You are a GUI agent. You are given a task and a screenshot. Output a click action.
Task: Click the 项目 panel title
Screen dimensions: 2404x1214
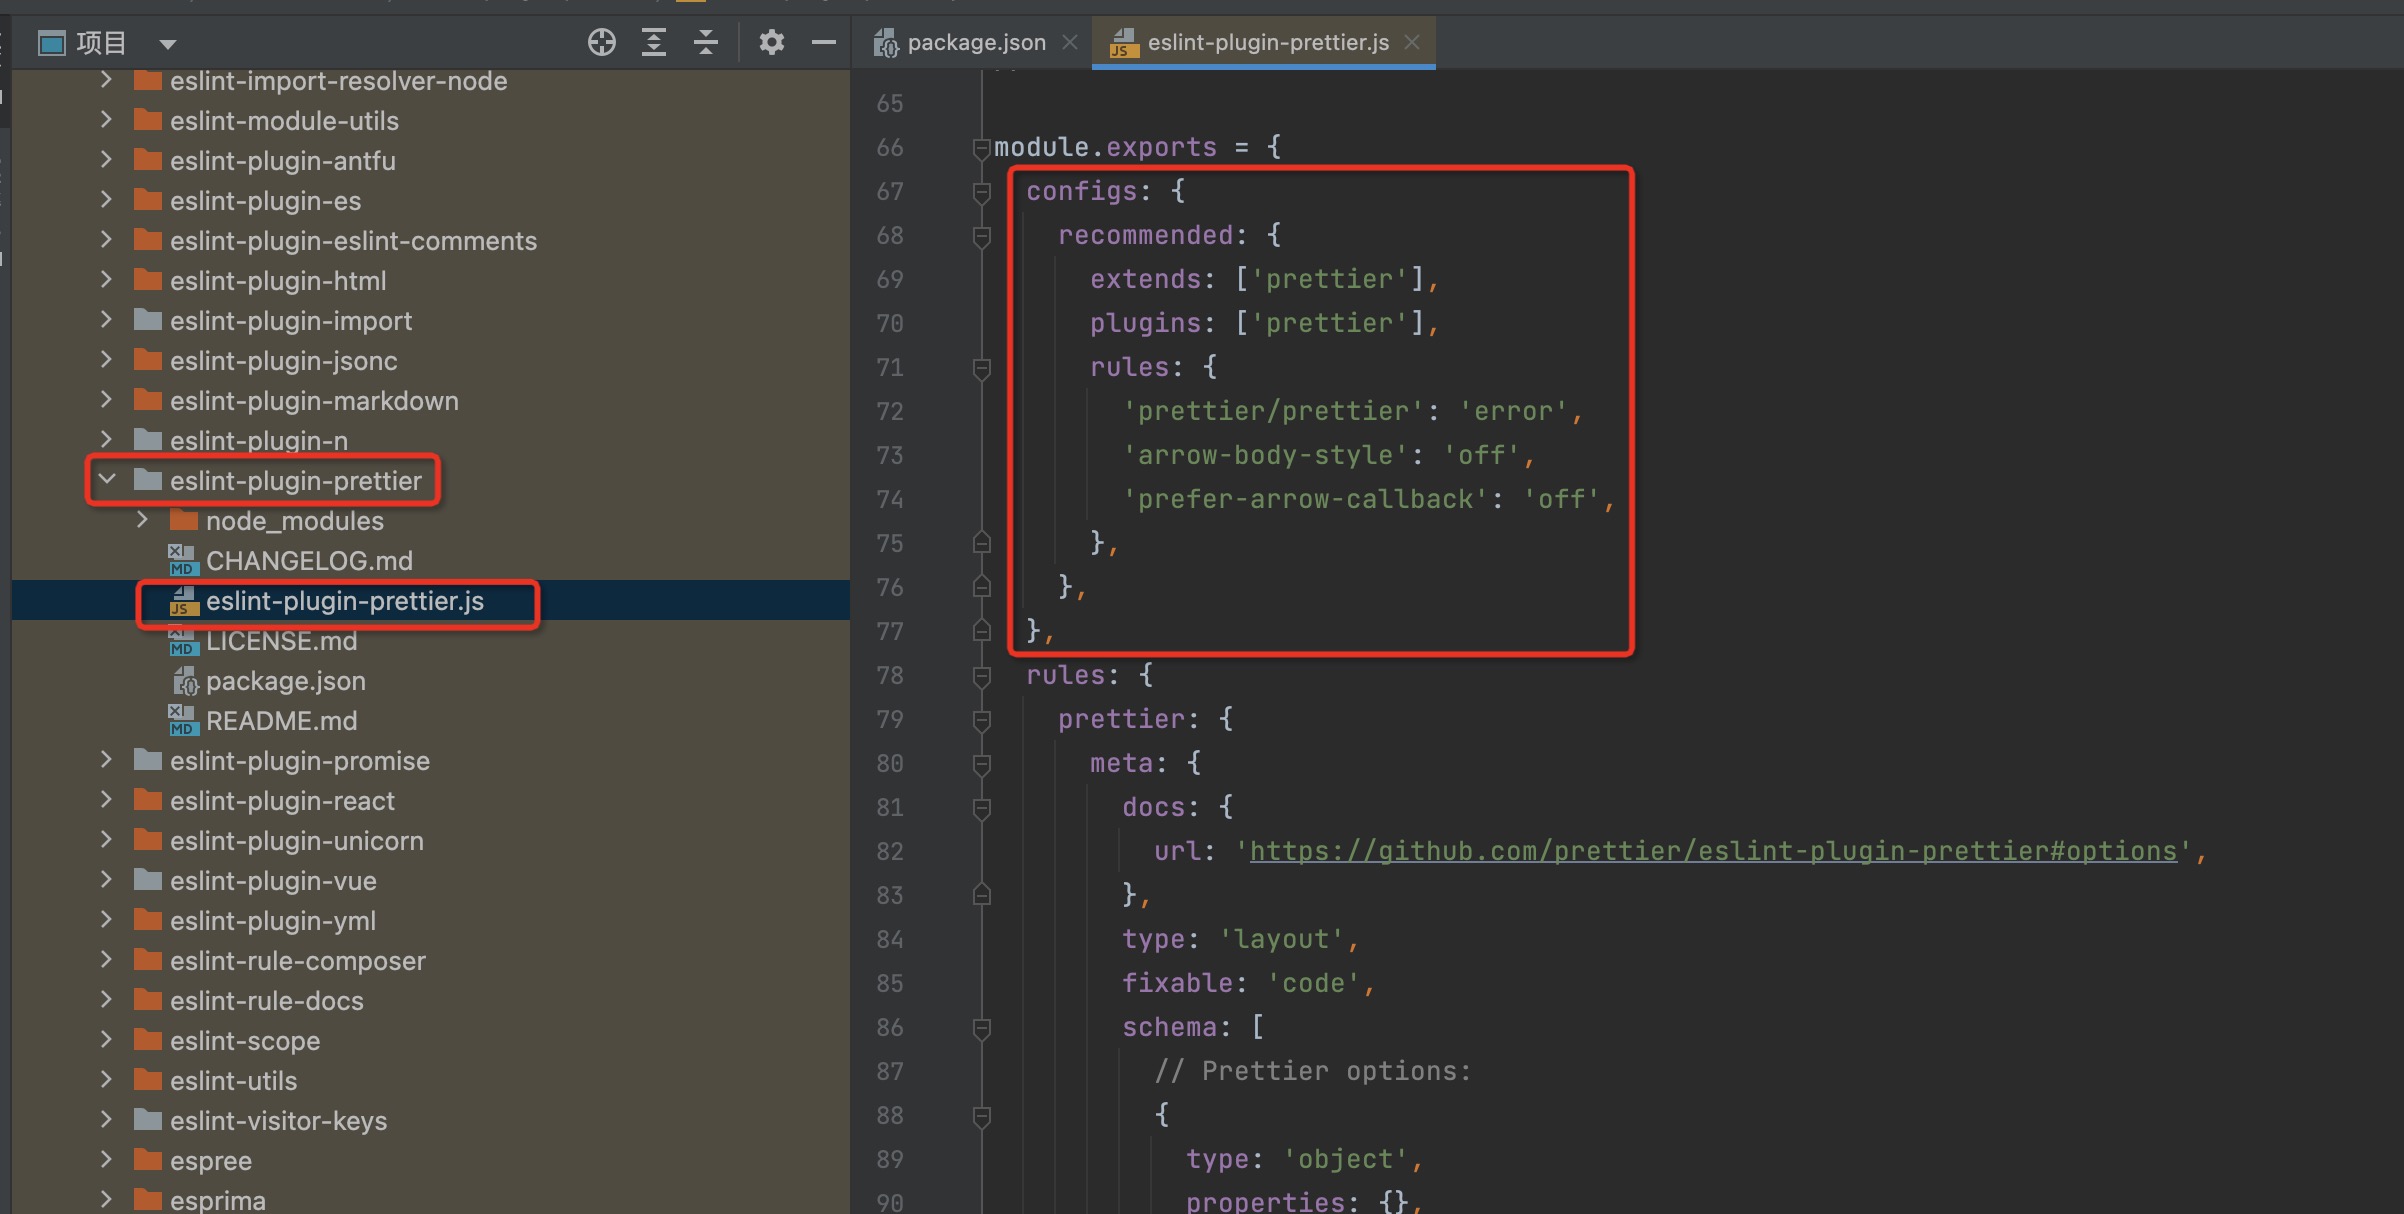pyautogui.click(x=101, y=43)
